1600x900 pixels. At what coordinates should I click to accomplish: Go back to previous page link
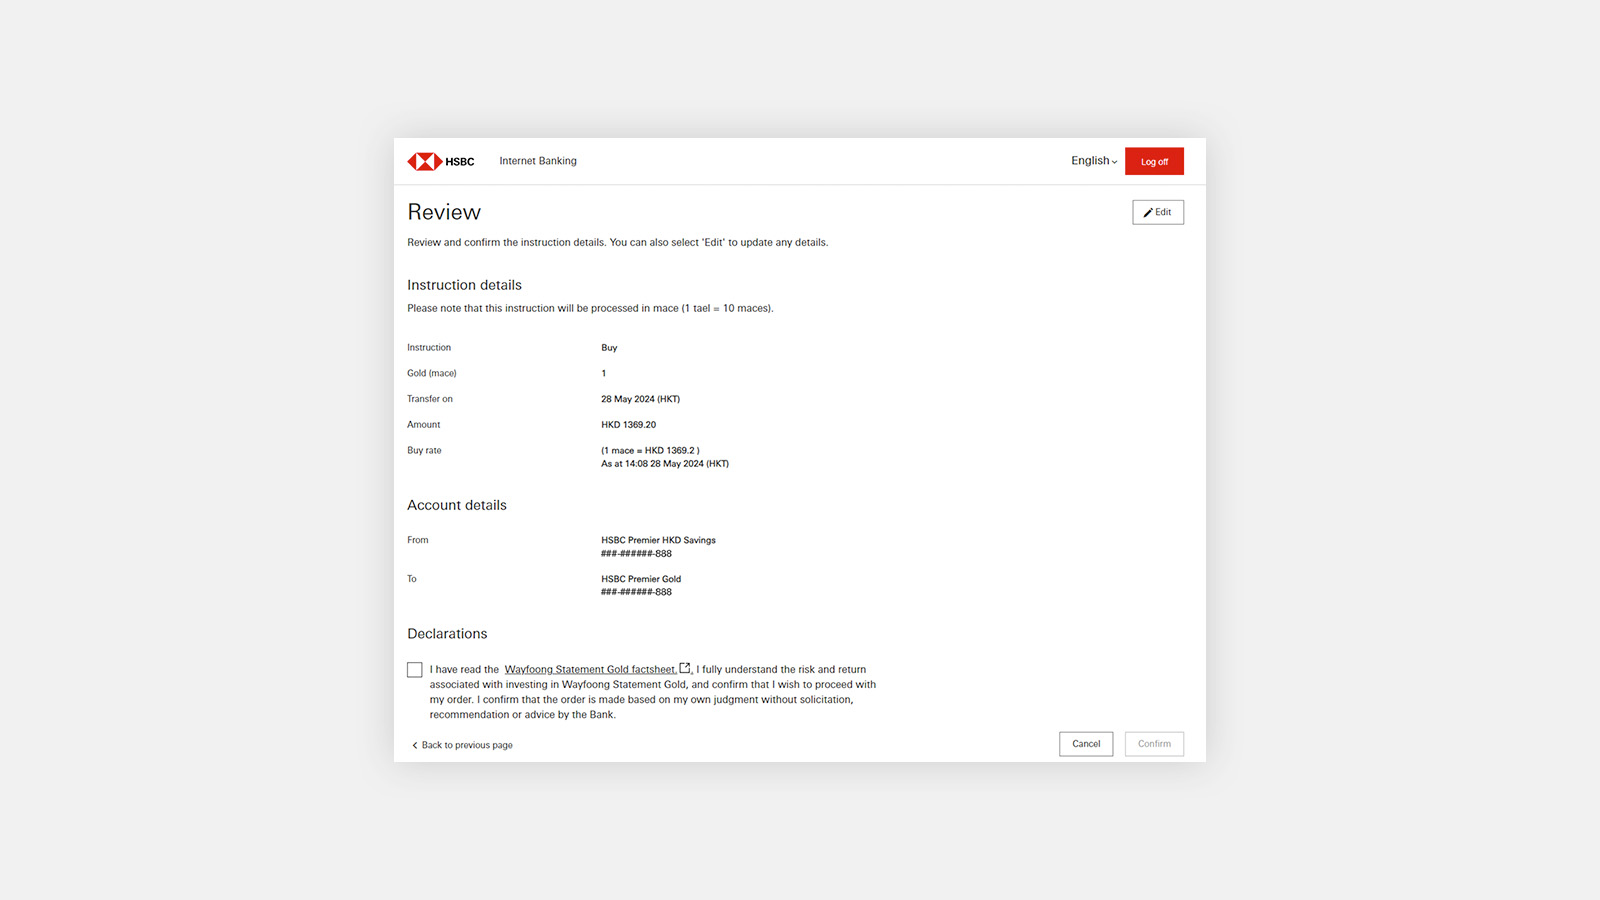[462, 745]
